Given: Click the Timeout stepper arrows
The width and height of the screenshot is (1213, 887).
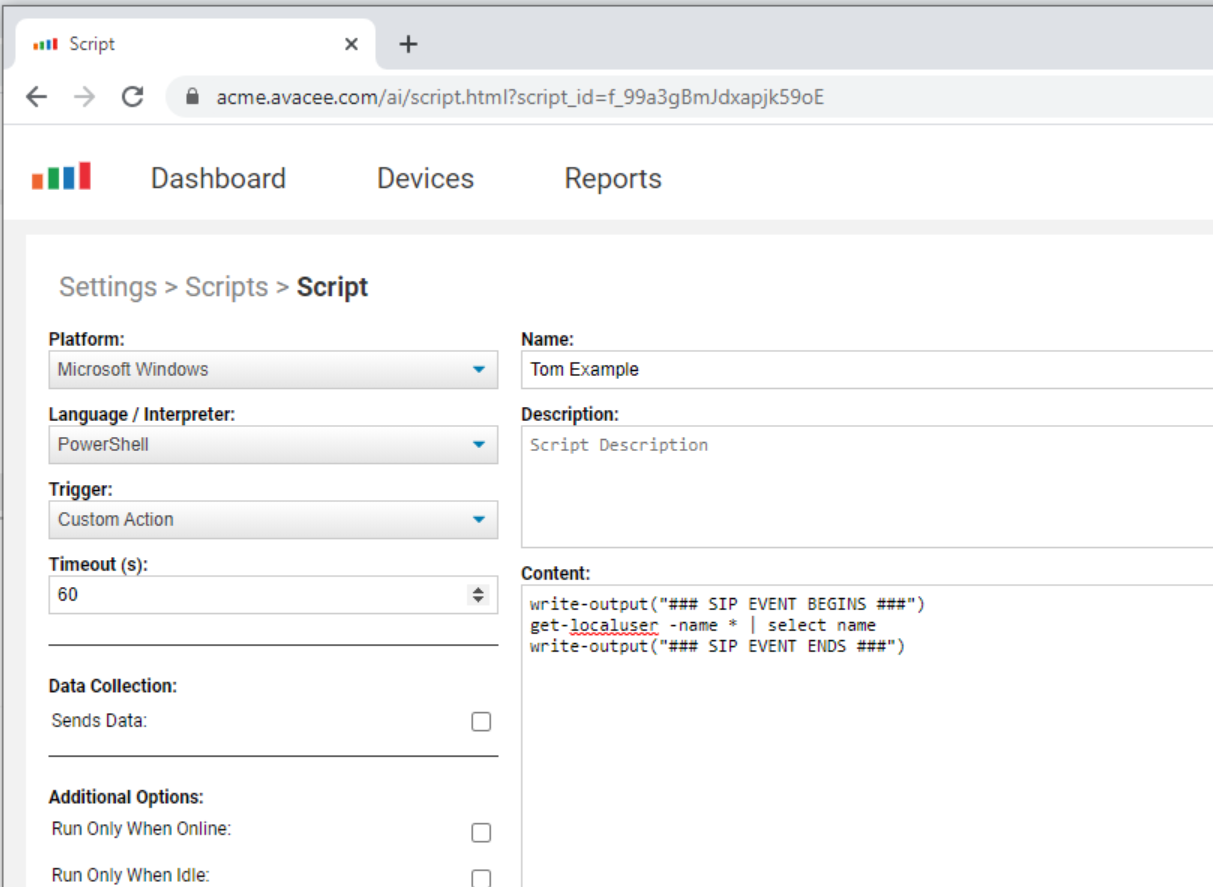Looking at the screenshot, I should click(x=478, y=595).
